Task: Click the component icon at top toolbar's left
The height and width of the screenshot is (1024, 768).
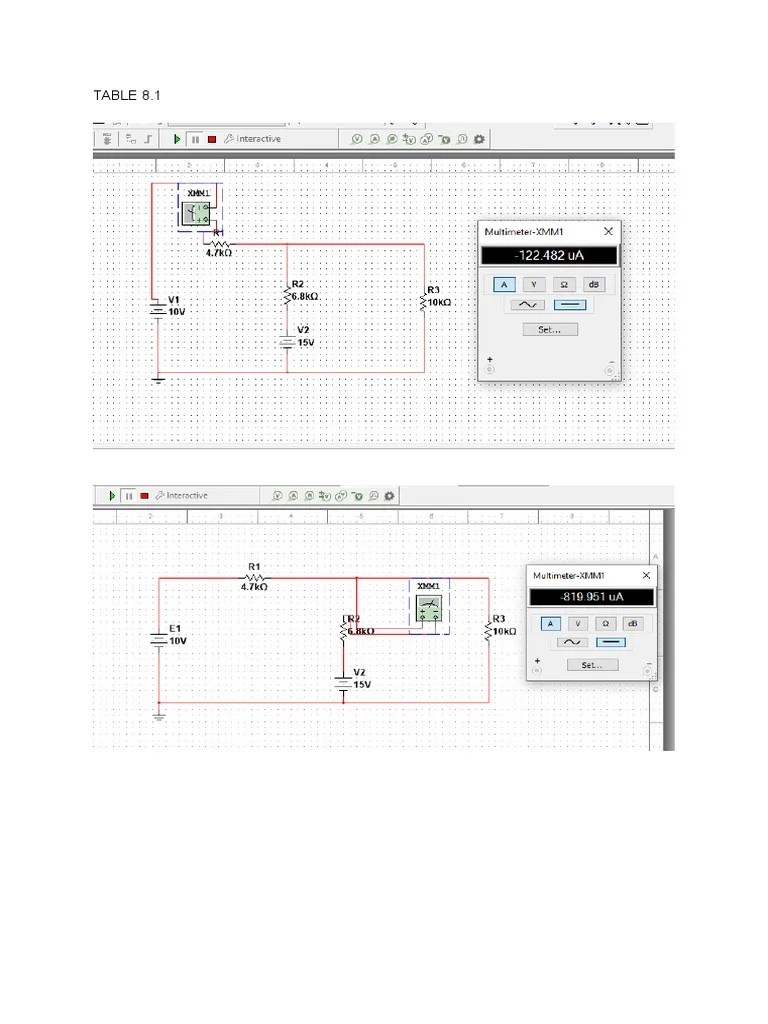Action: (107, 138)
